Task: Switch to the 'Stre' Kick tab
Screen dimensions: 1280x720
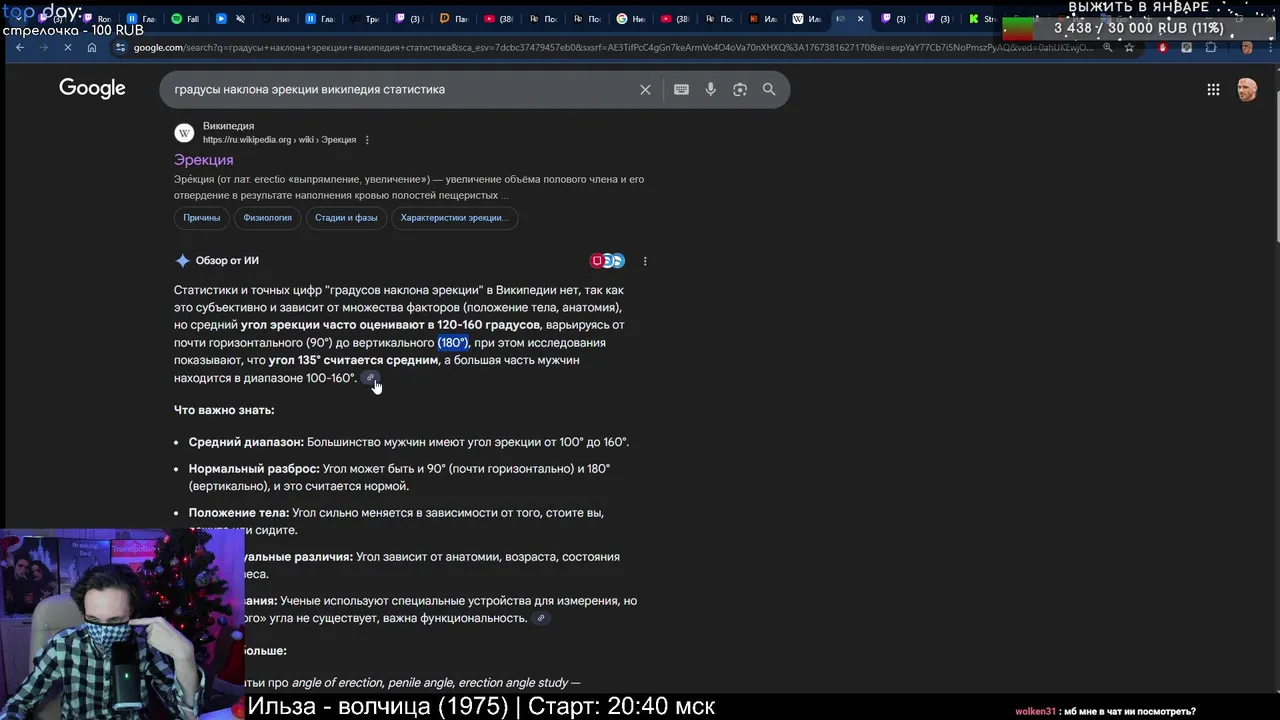Action: pyautogui.click(x=981, y=19)
